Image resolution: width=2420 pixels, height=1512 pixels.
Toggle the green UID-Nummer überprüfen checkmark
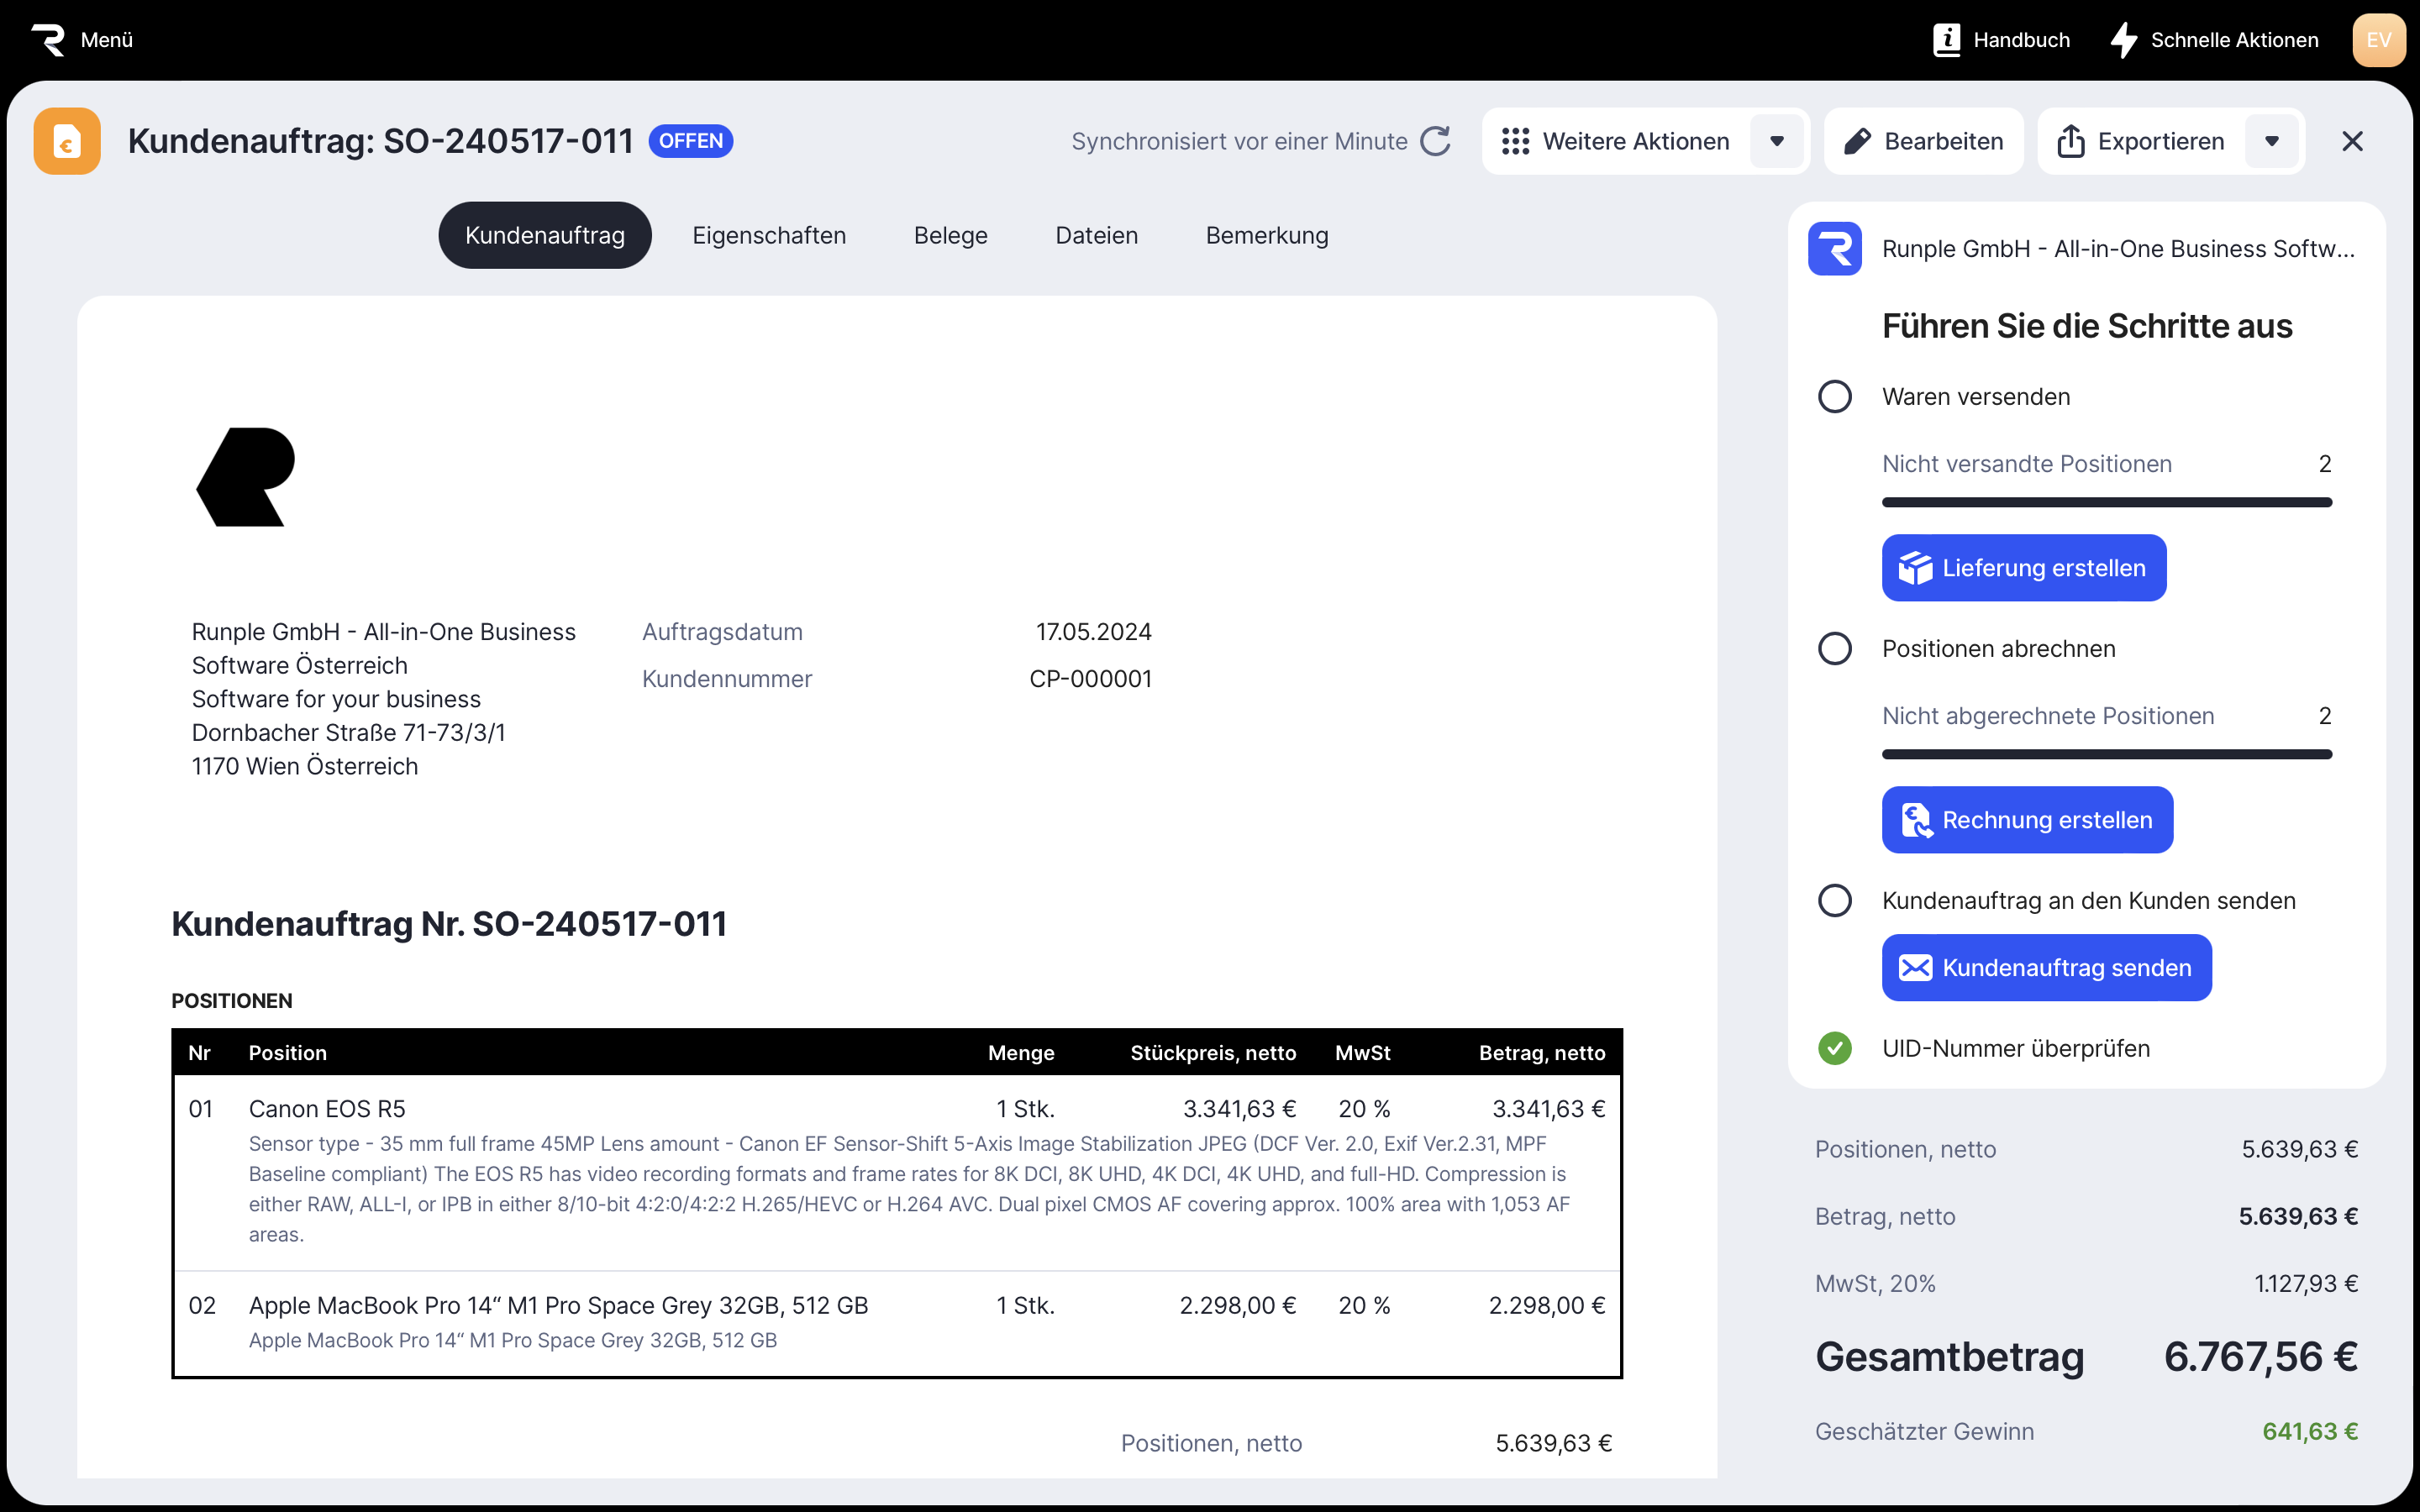1834,1048
